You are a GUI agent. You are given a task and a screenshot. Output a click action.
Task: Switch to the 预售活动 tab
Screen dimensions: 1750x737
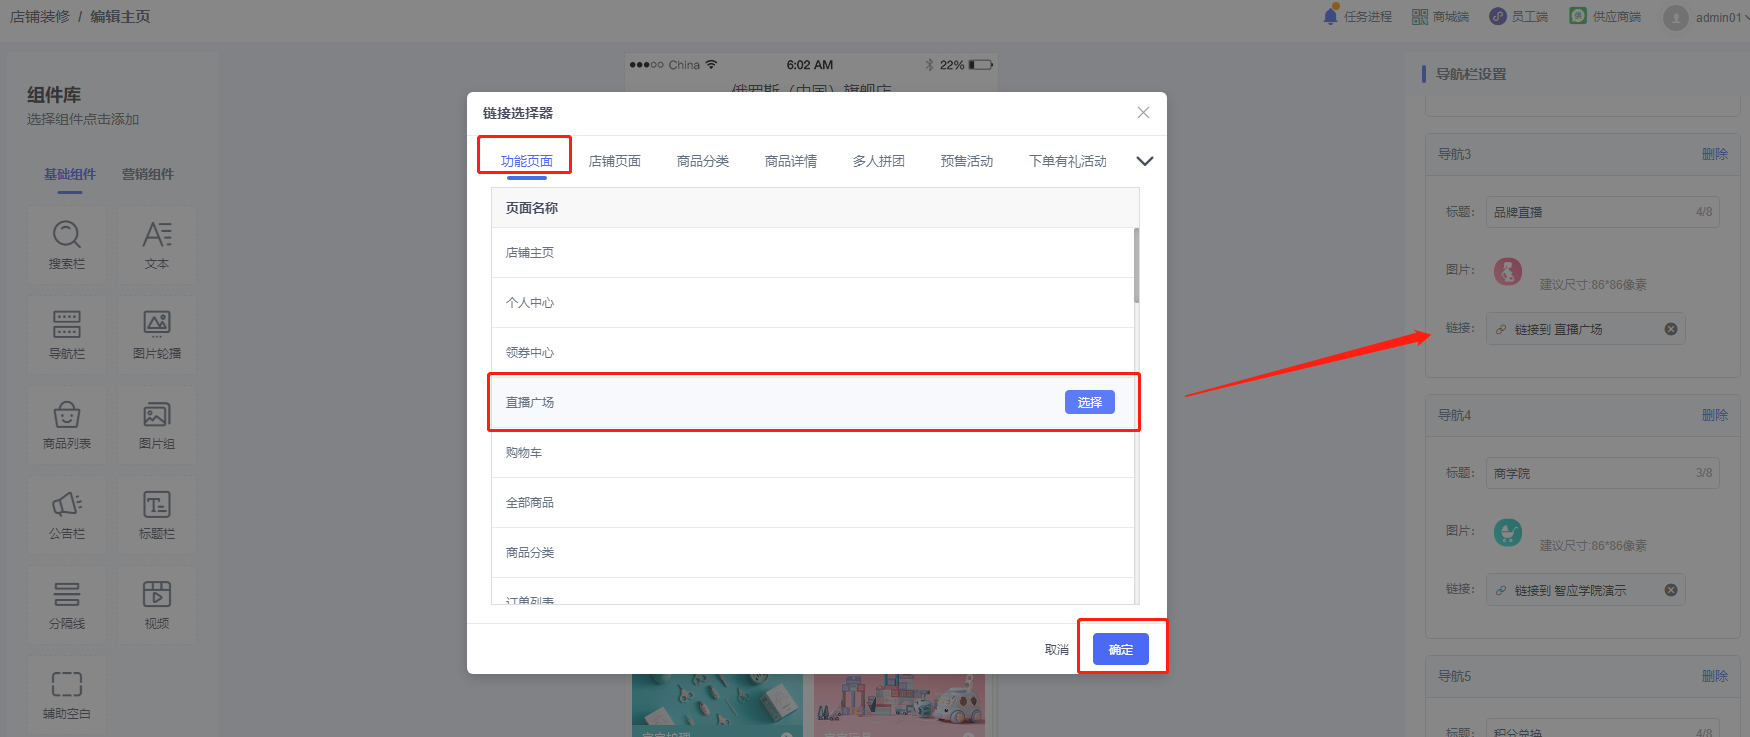(x=967, y=161)
